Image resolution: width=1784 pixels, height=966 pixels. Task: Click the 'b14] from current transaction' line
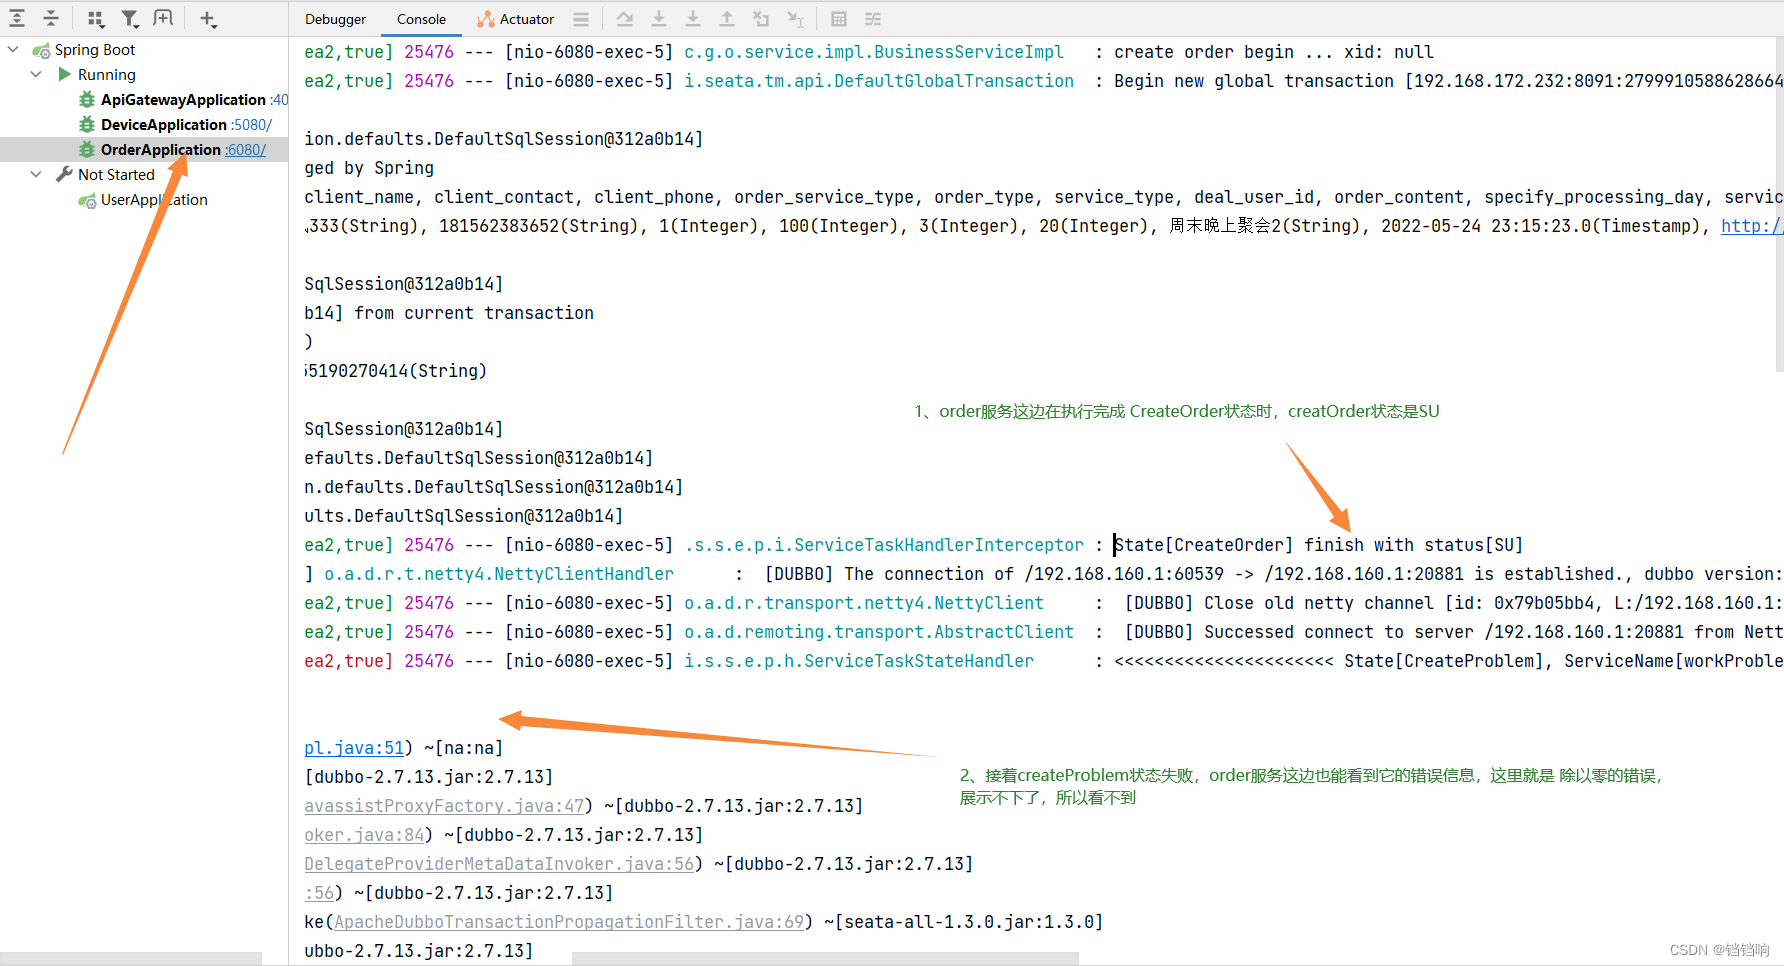pos(449,313)
